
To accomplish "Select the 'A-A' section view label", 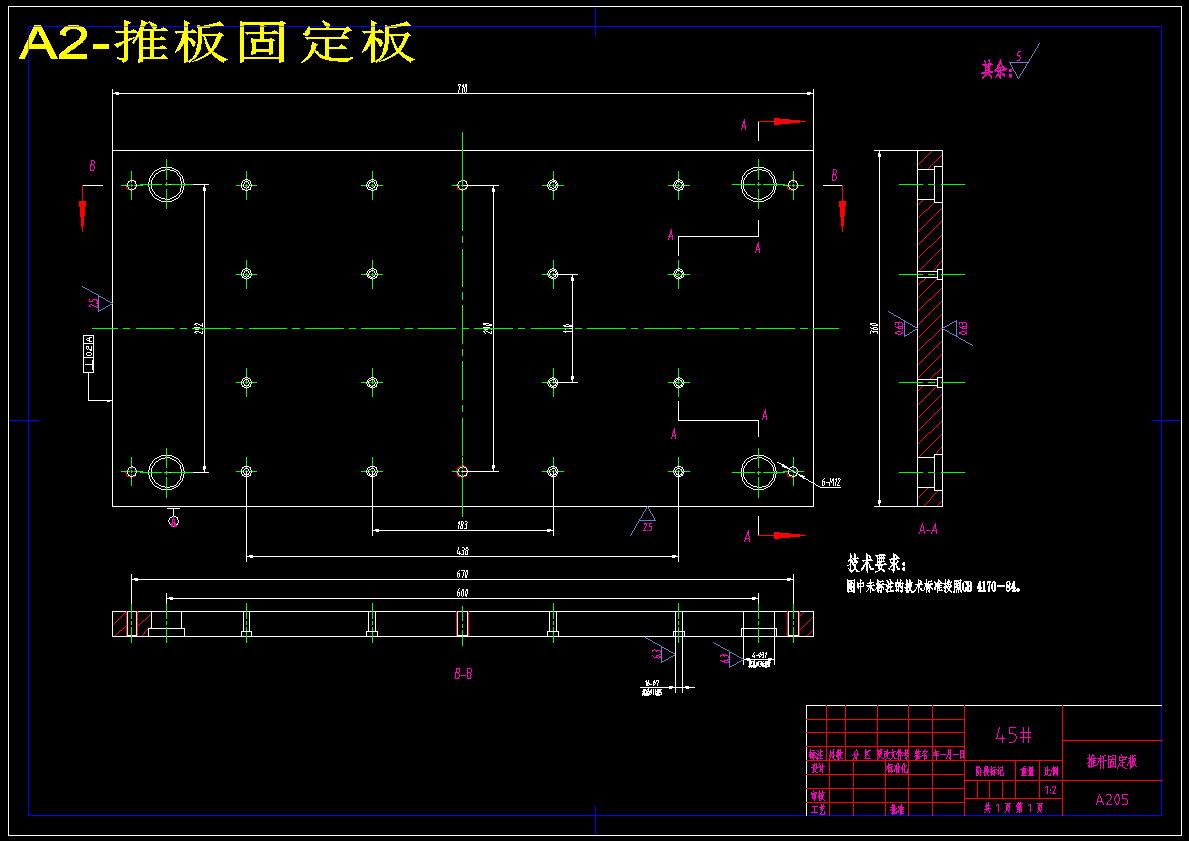I will tap(928, 529).
